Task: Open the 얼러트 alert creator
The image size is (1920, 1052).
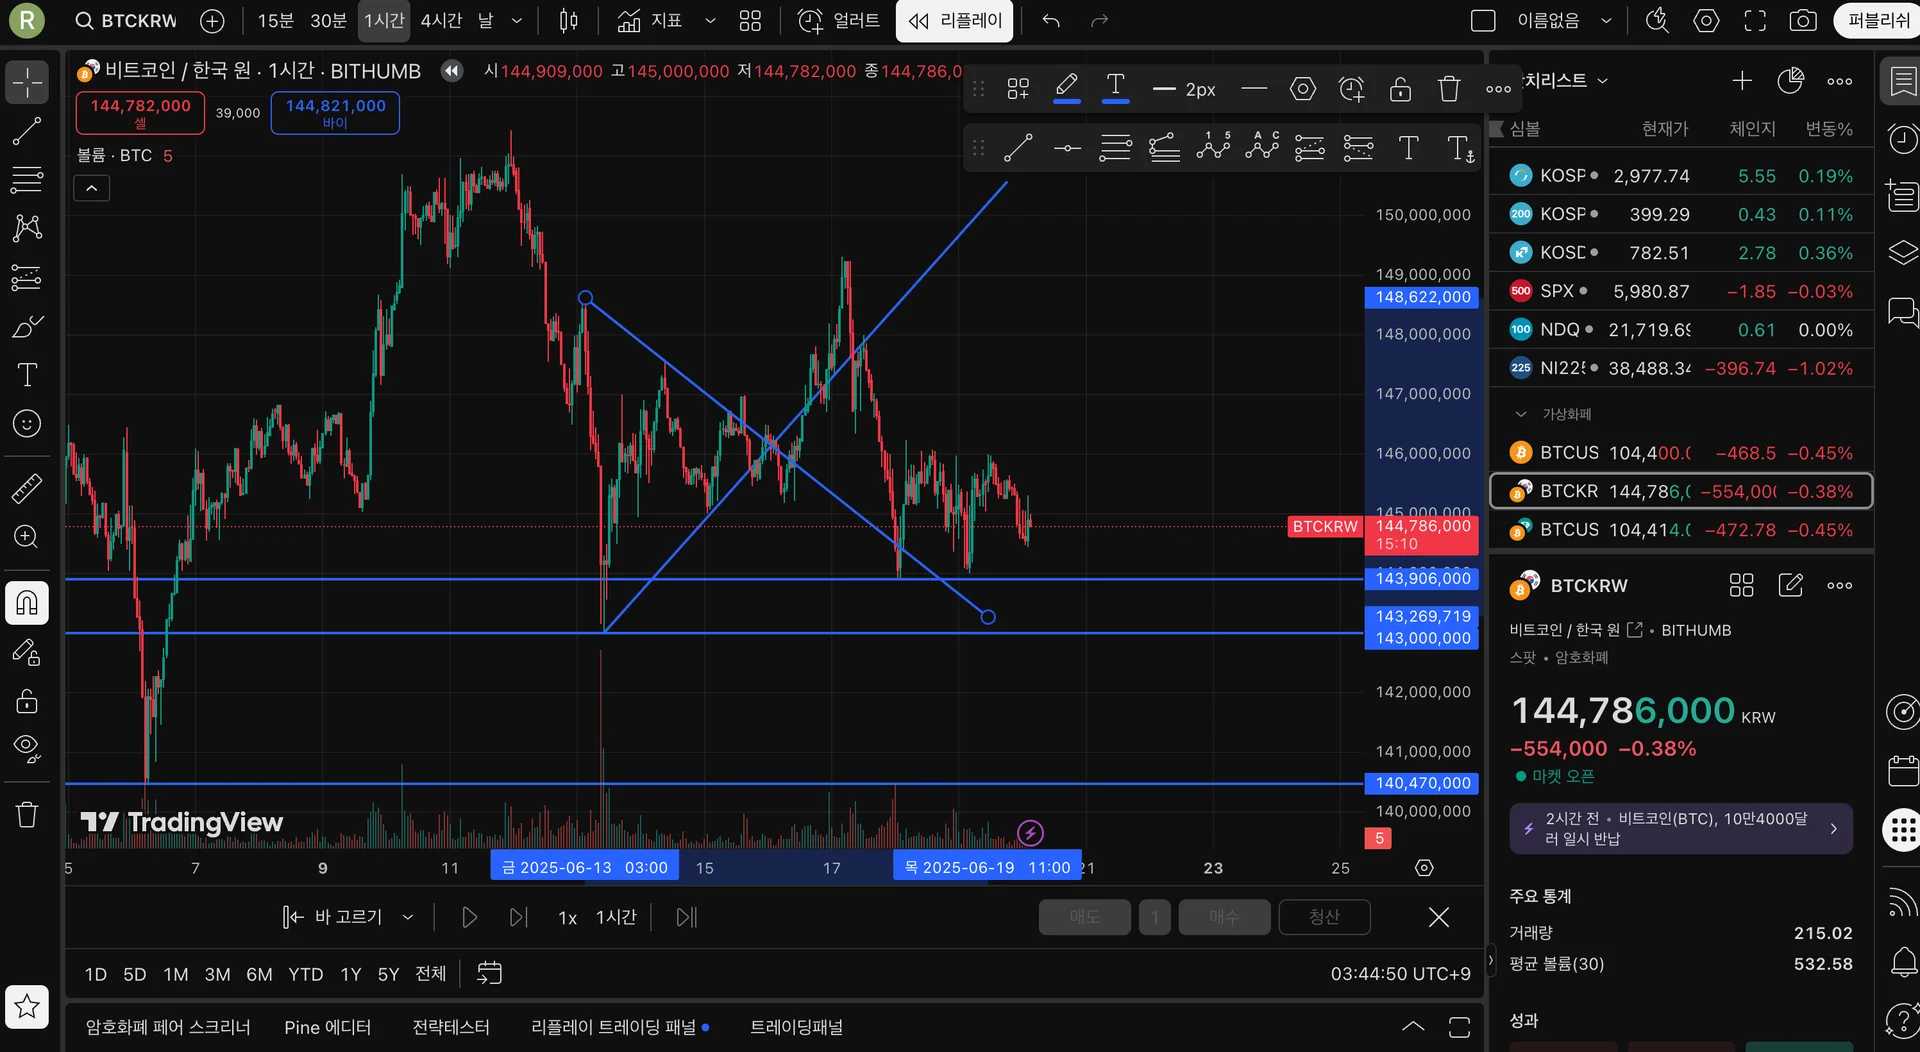Action: pyautogui.click(x=839, y=21)
